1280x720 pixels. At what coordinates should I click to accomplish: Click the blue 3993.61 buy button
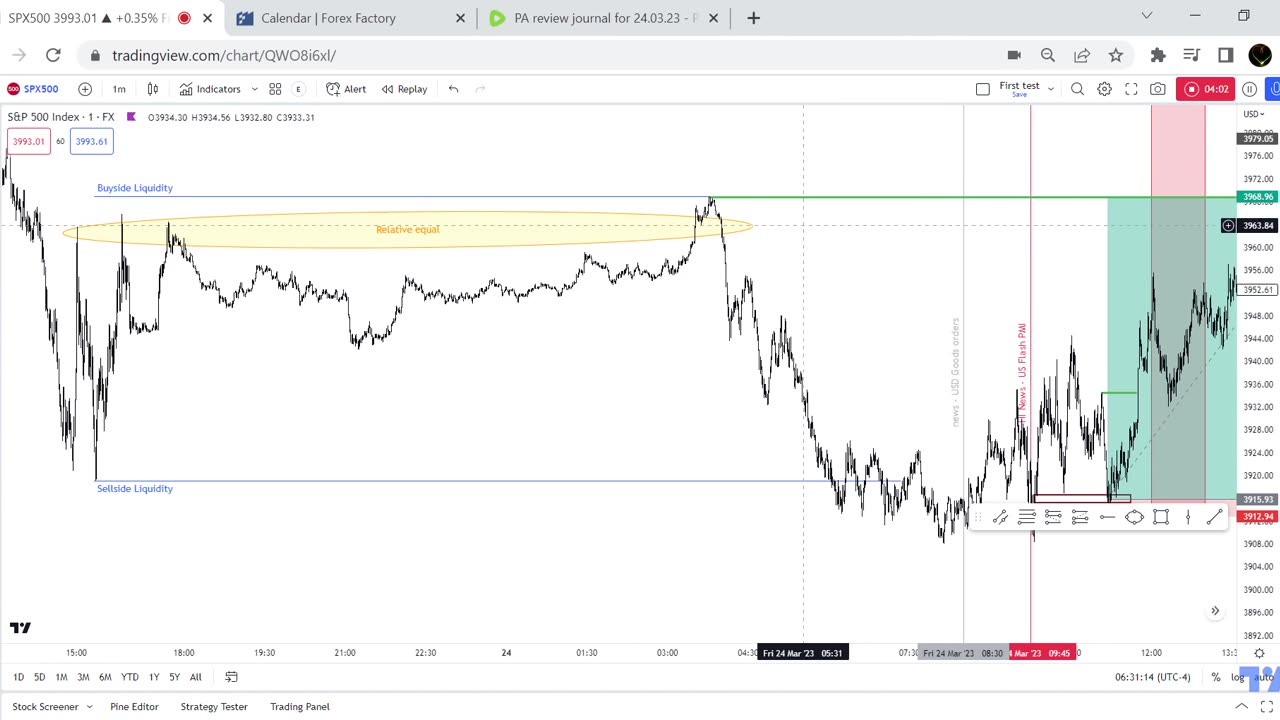[x=91, y=141]
